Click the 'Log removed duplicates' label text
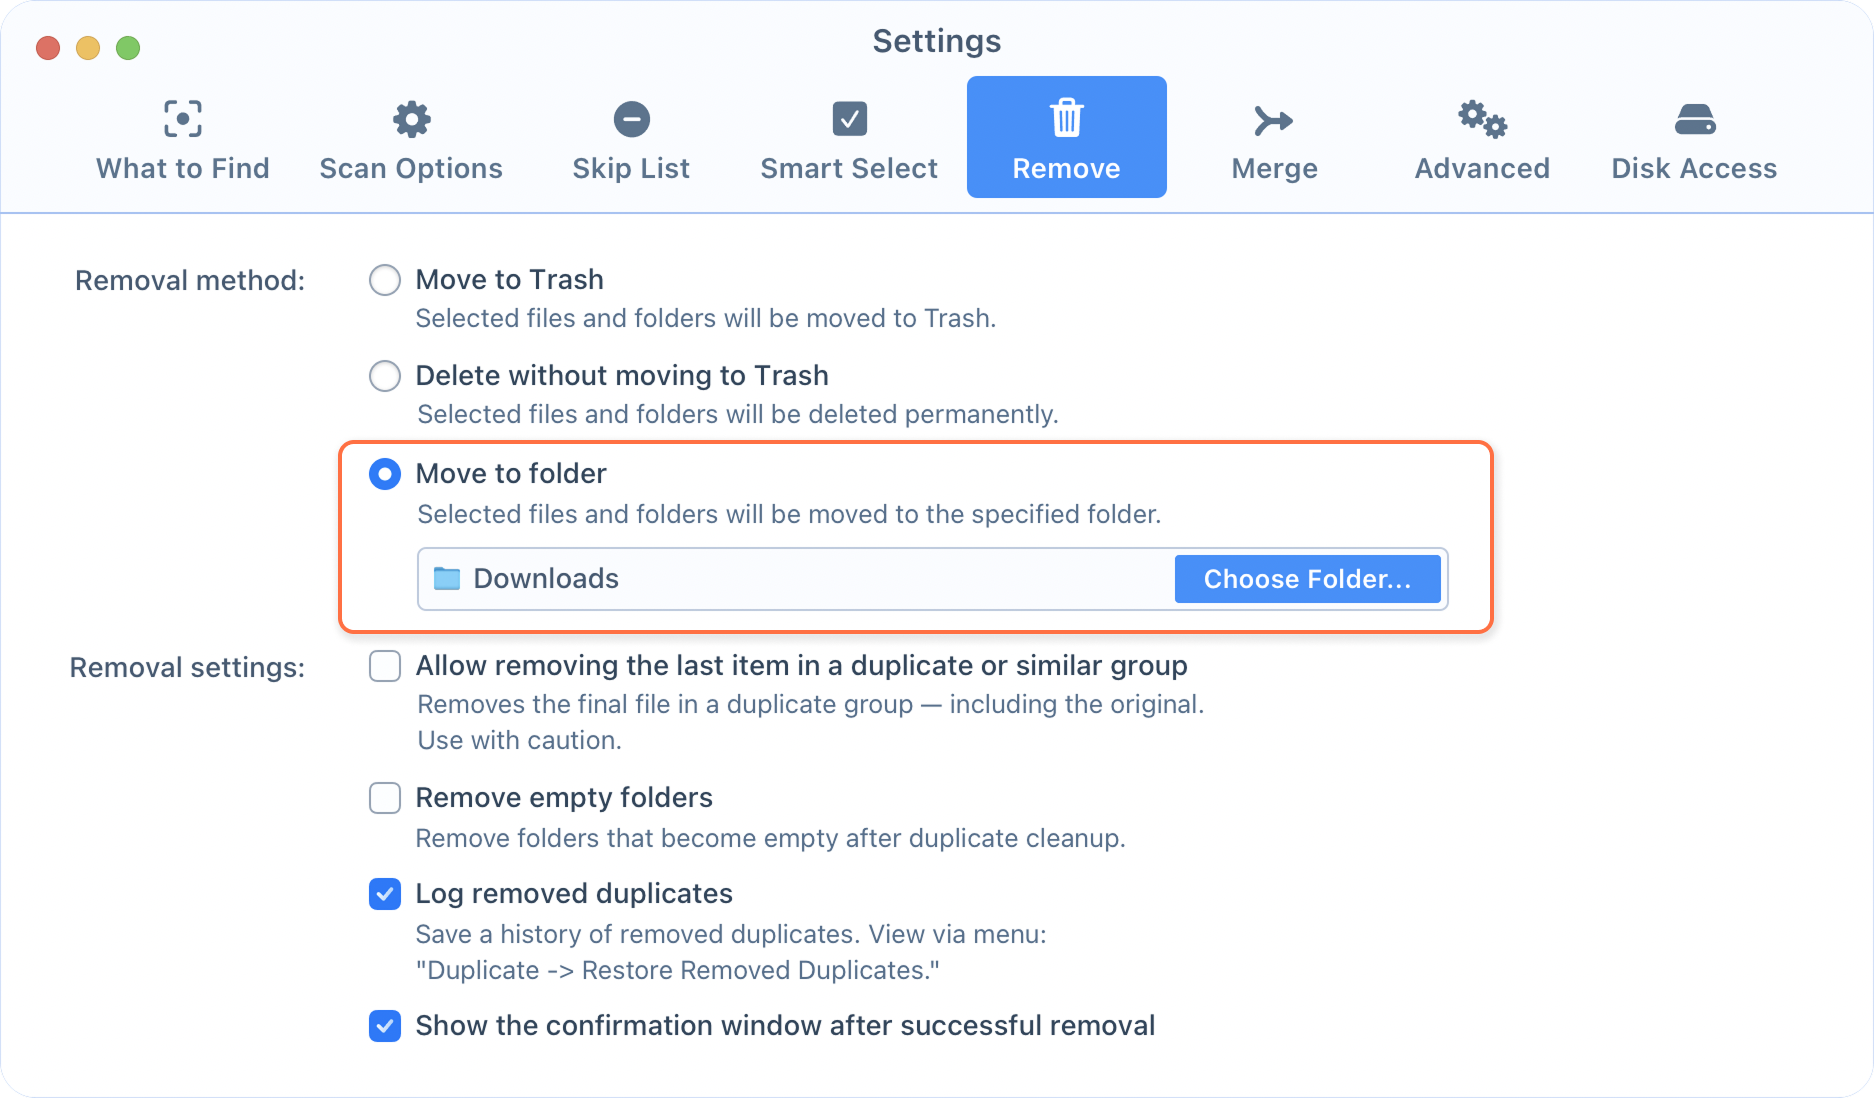 [574, 893]
